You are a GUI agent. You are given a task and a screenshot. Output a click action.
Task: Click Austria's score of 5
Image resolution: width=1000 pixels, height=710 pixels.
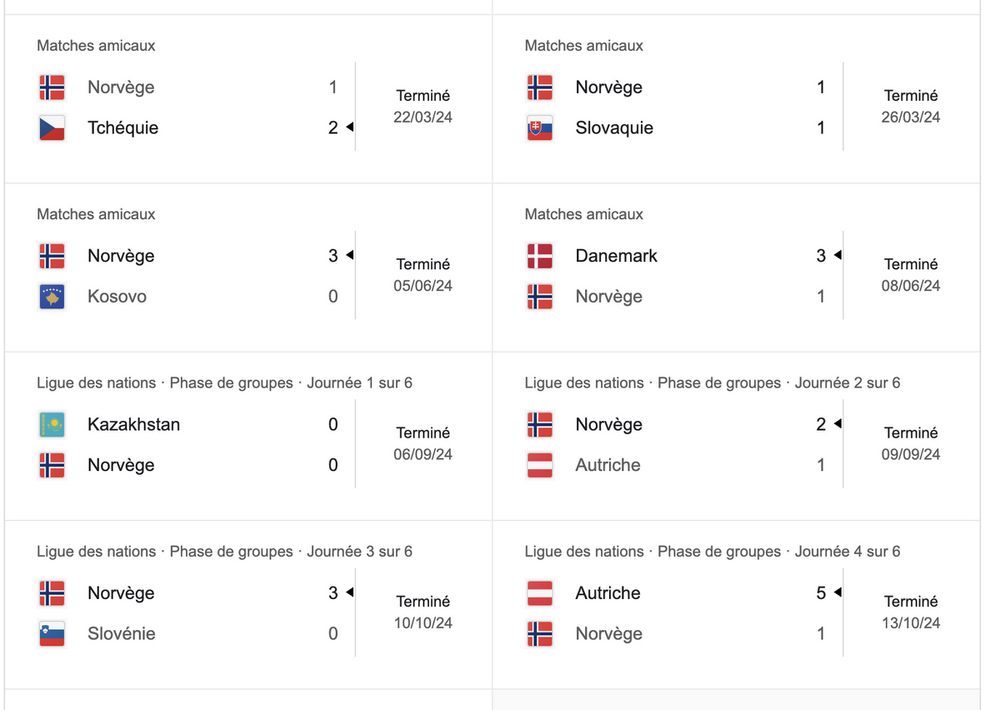[821, 593]
